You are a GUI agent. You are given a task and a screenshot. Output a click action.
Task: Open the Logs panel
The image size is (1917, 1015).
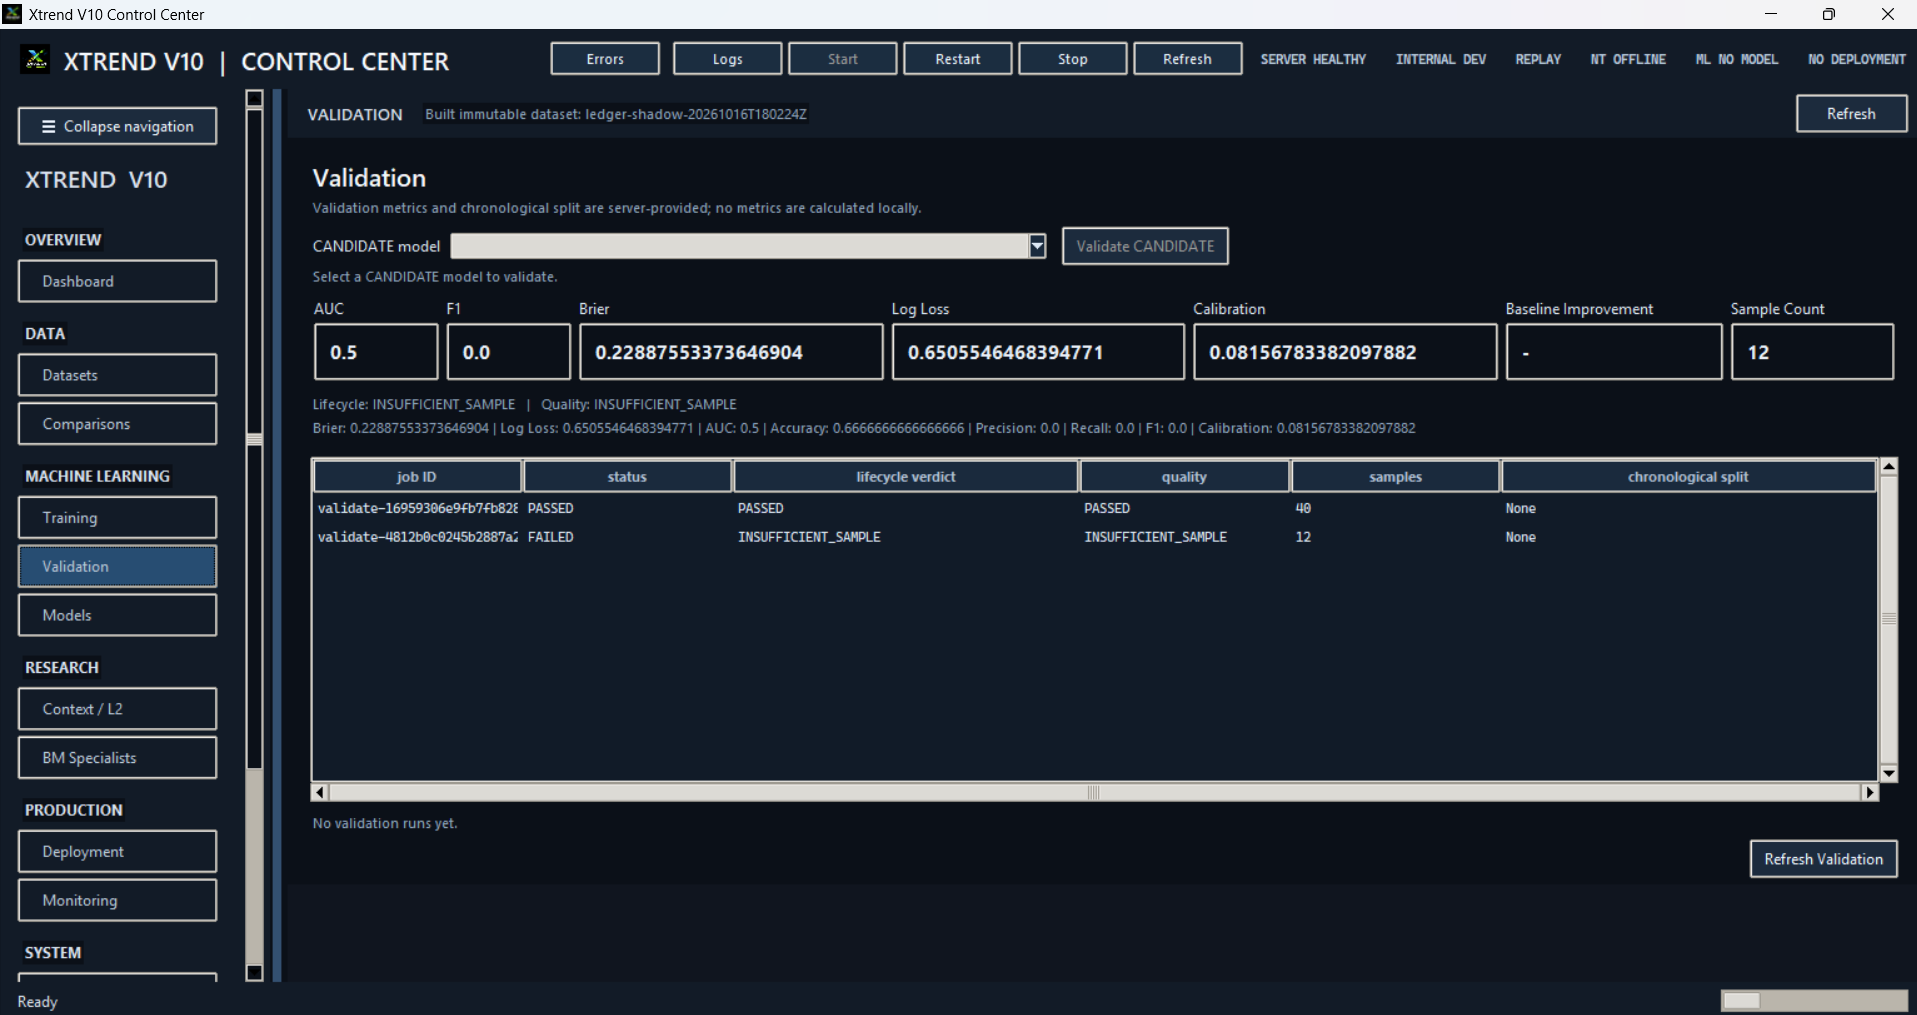pyautogui.click(x=727, y=59)
